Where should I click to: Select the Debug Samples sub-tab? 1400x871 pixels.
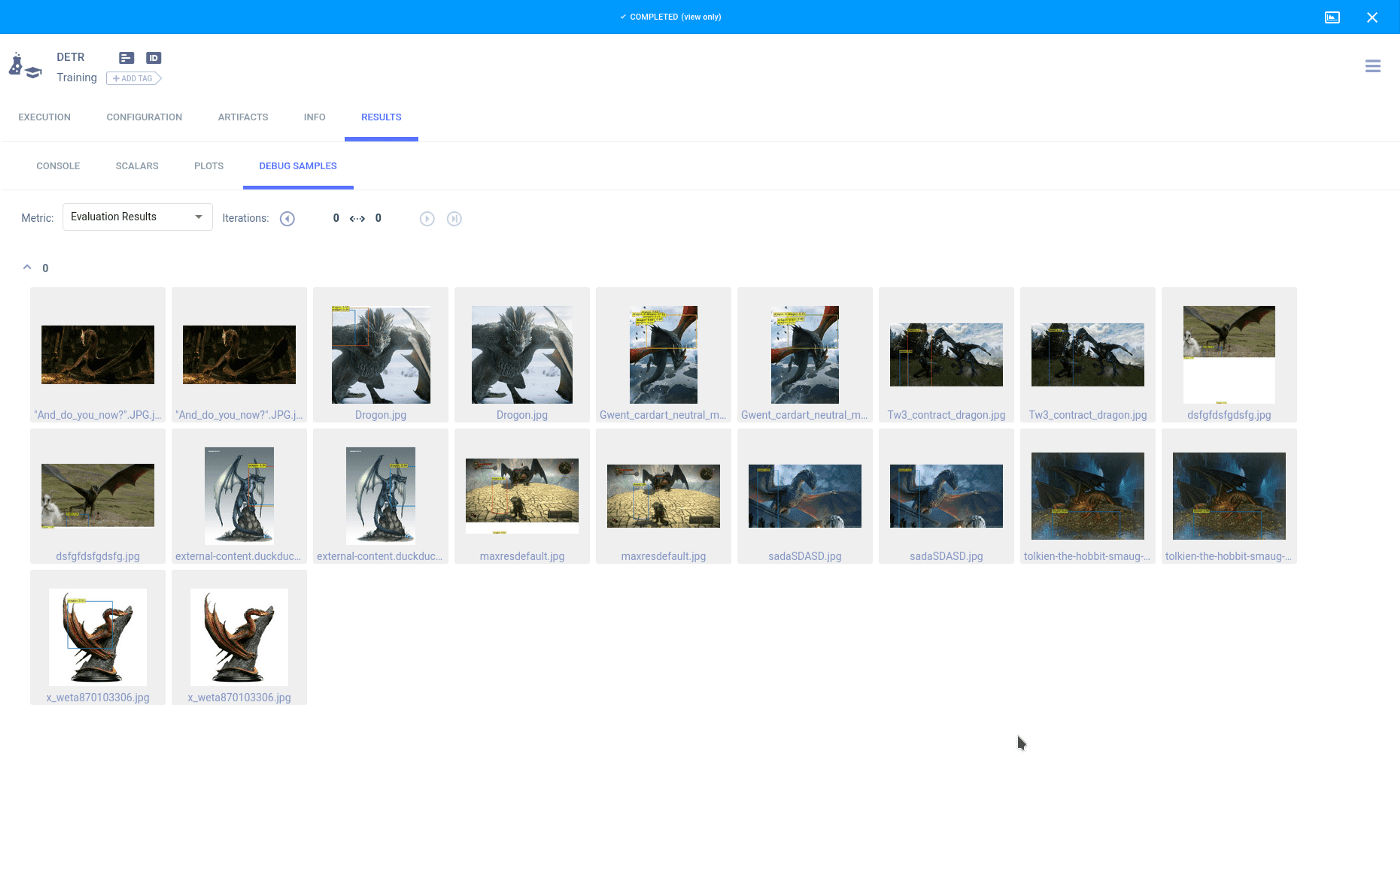pyautogui.click(x=298, y=166)
